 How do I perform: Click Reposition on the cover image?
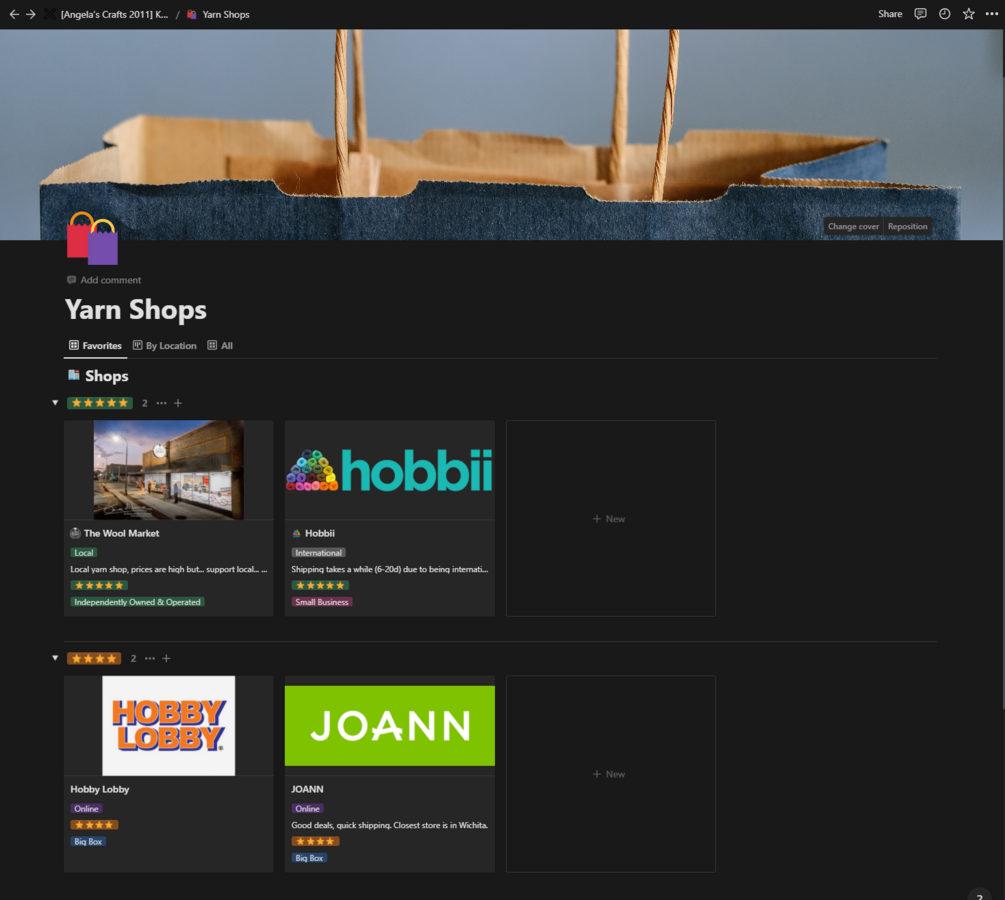coord(908,226)
